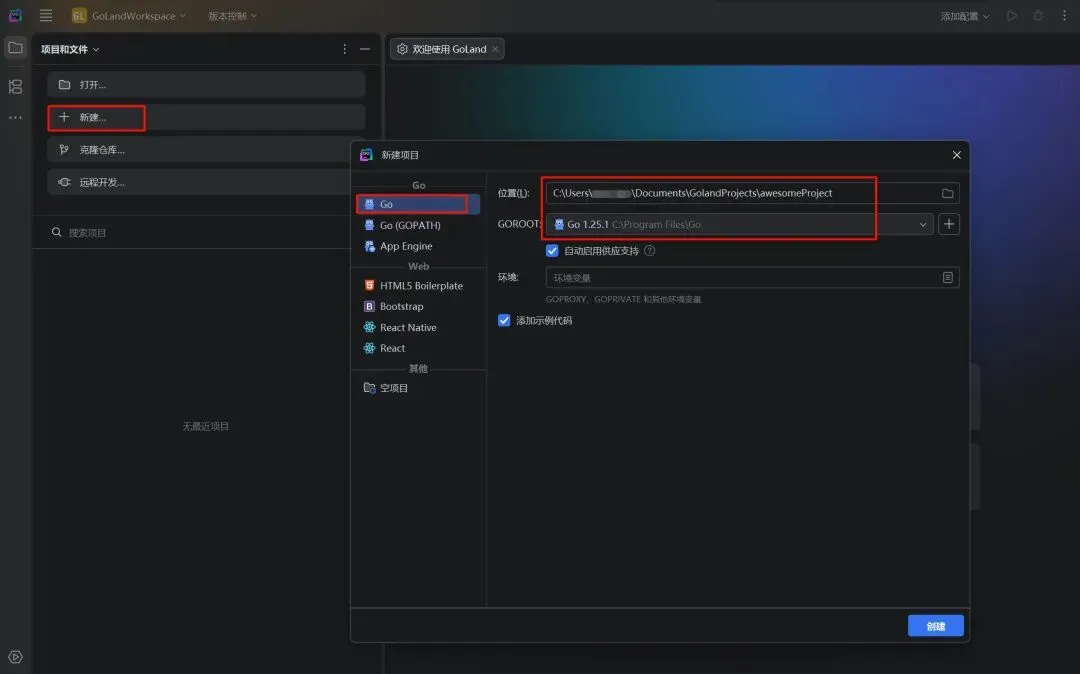1080x674 pixels.
Task: Open the 添加配置 dropdown
Action: click(965, 15)
